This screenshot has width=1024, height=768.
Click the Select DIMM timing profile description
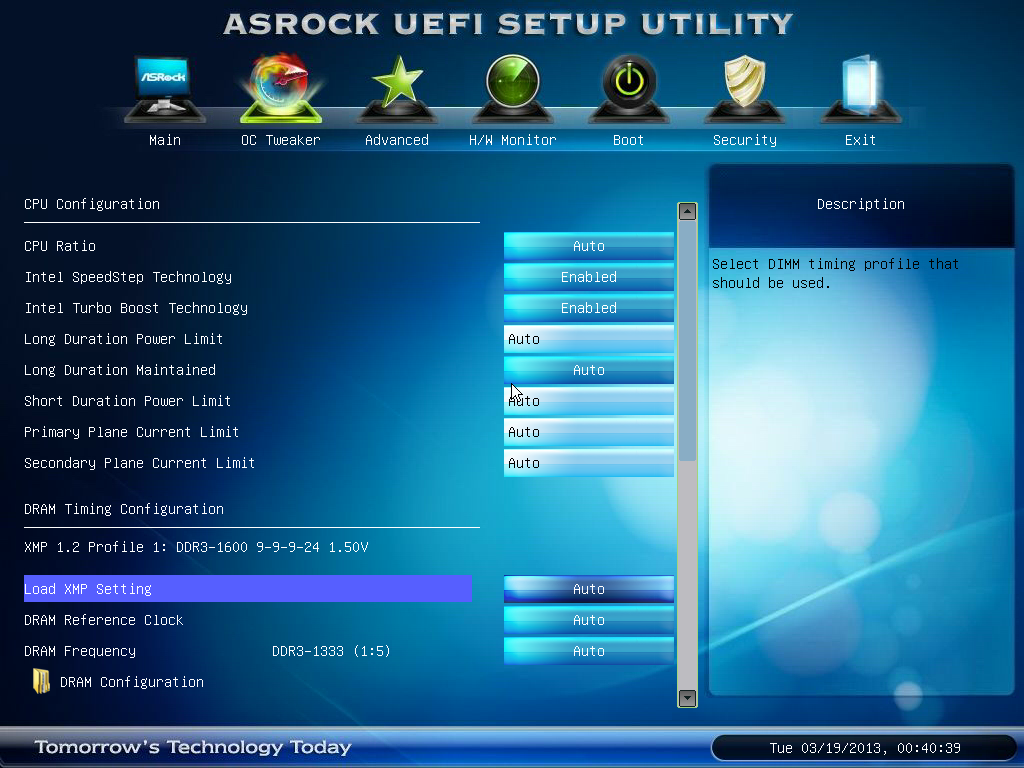pyautogui.click(x=835, y=274)
